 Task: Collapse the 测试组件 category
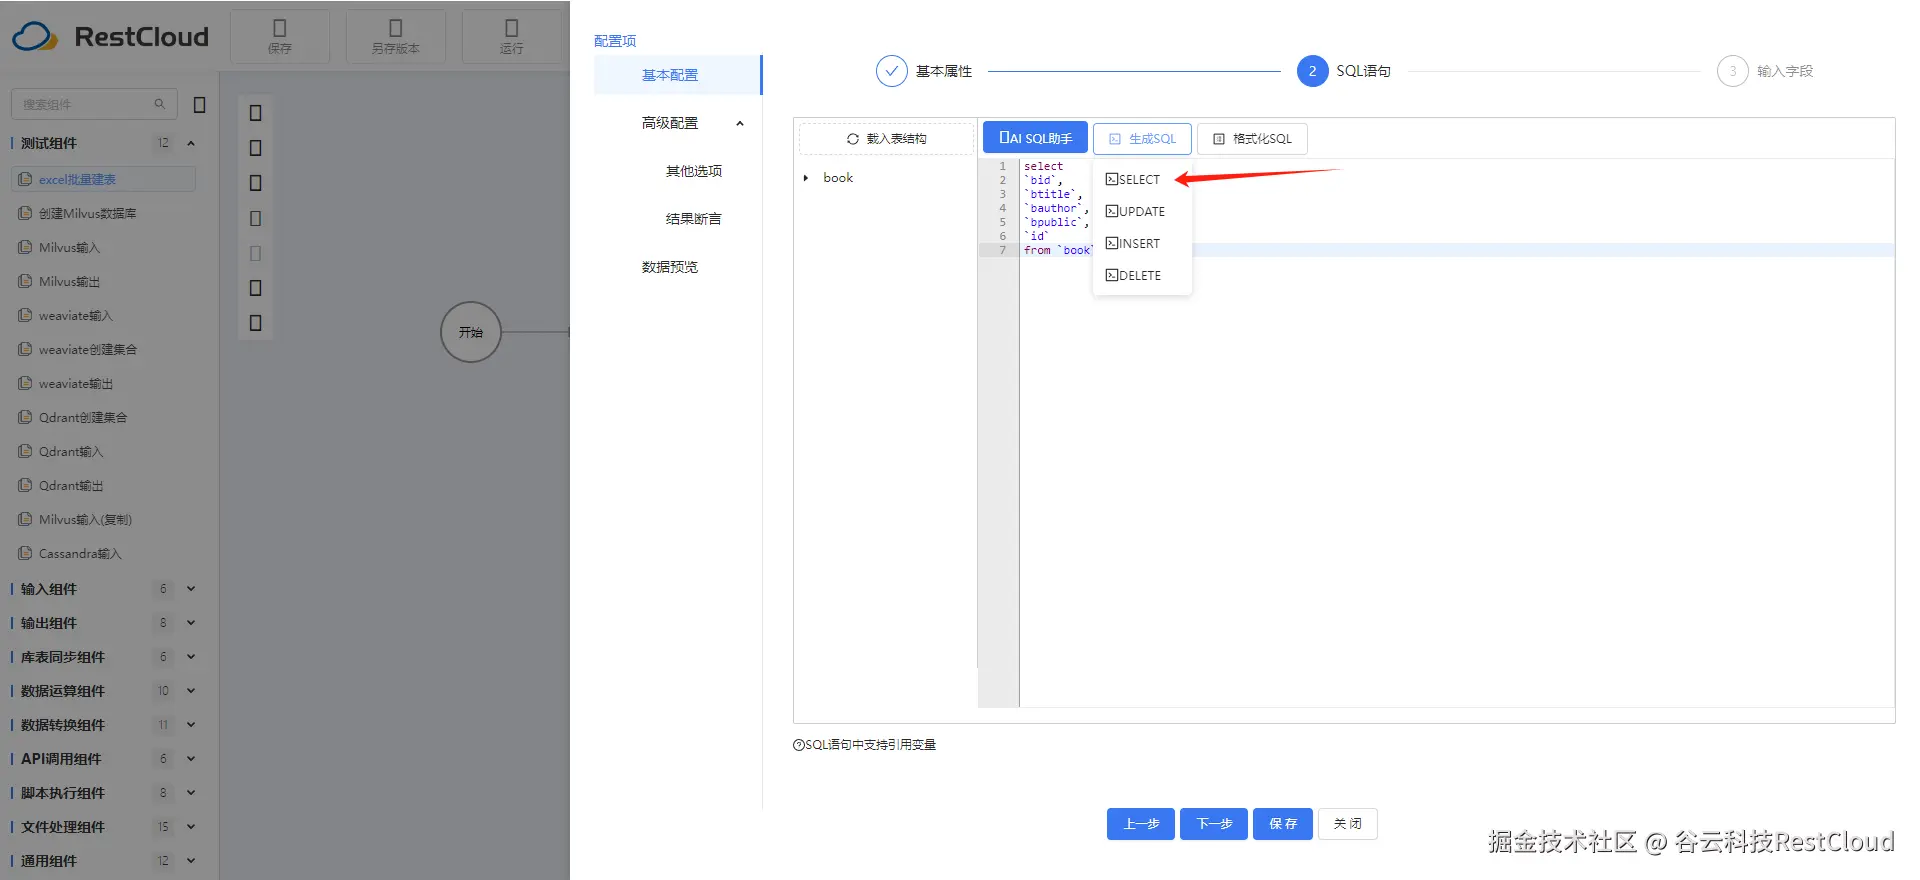pos(191,143)
